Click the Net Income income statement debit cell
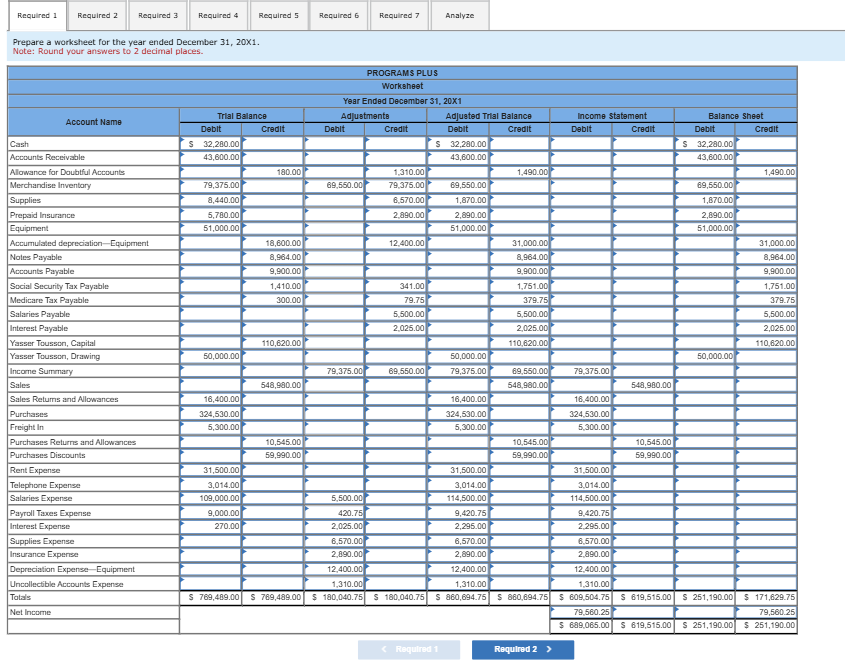845x670 pixels. click(582, 612)
